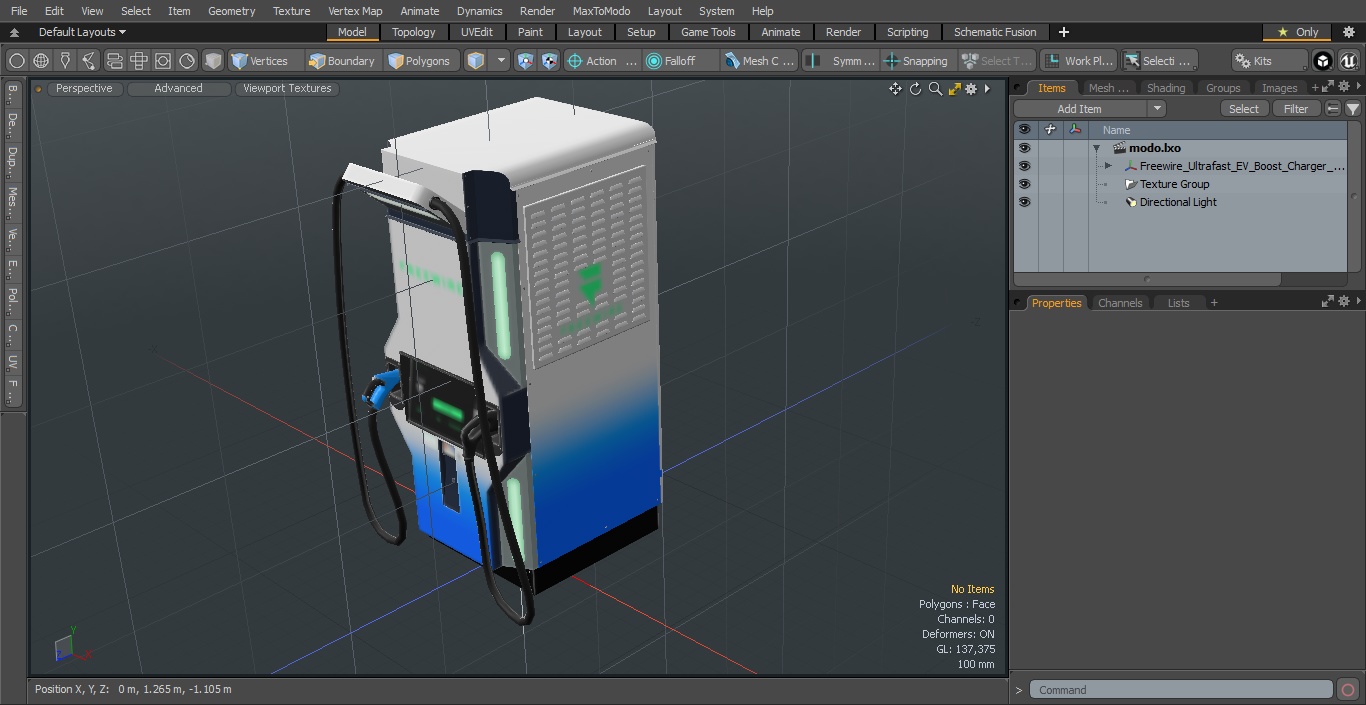This screenshot has height=705, width=1366.
Task: Click the Snapping button
Action: coord(916,61)
